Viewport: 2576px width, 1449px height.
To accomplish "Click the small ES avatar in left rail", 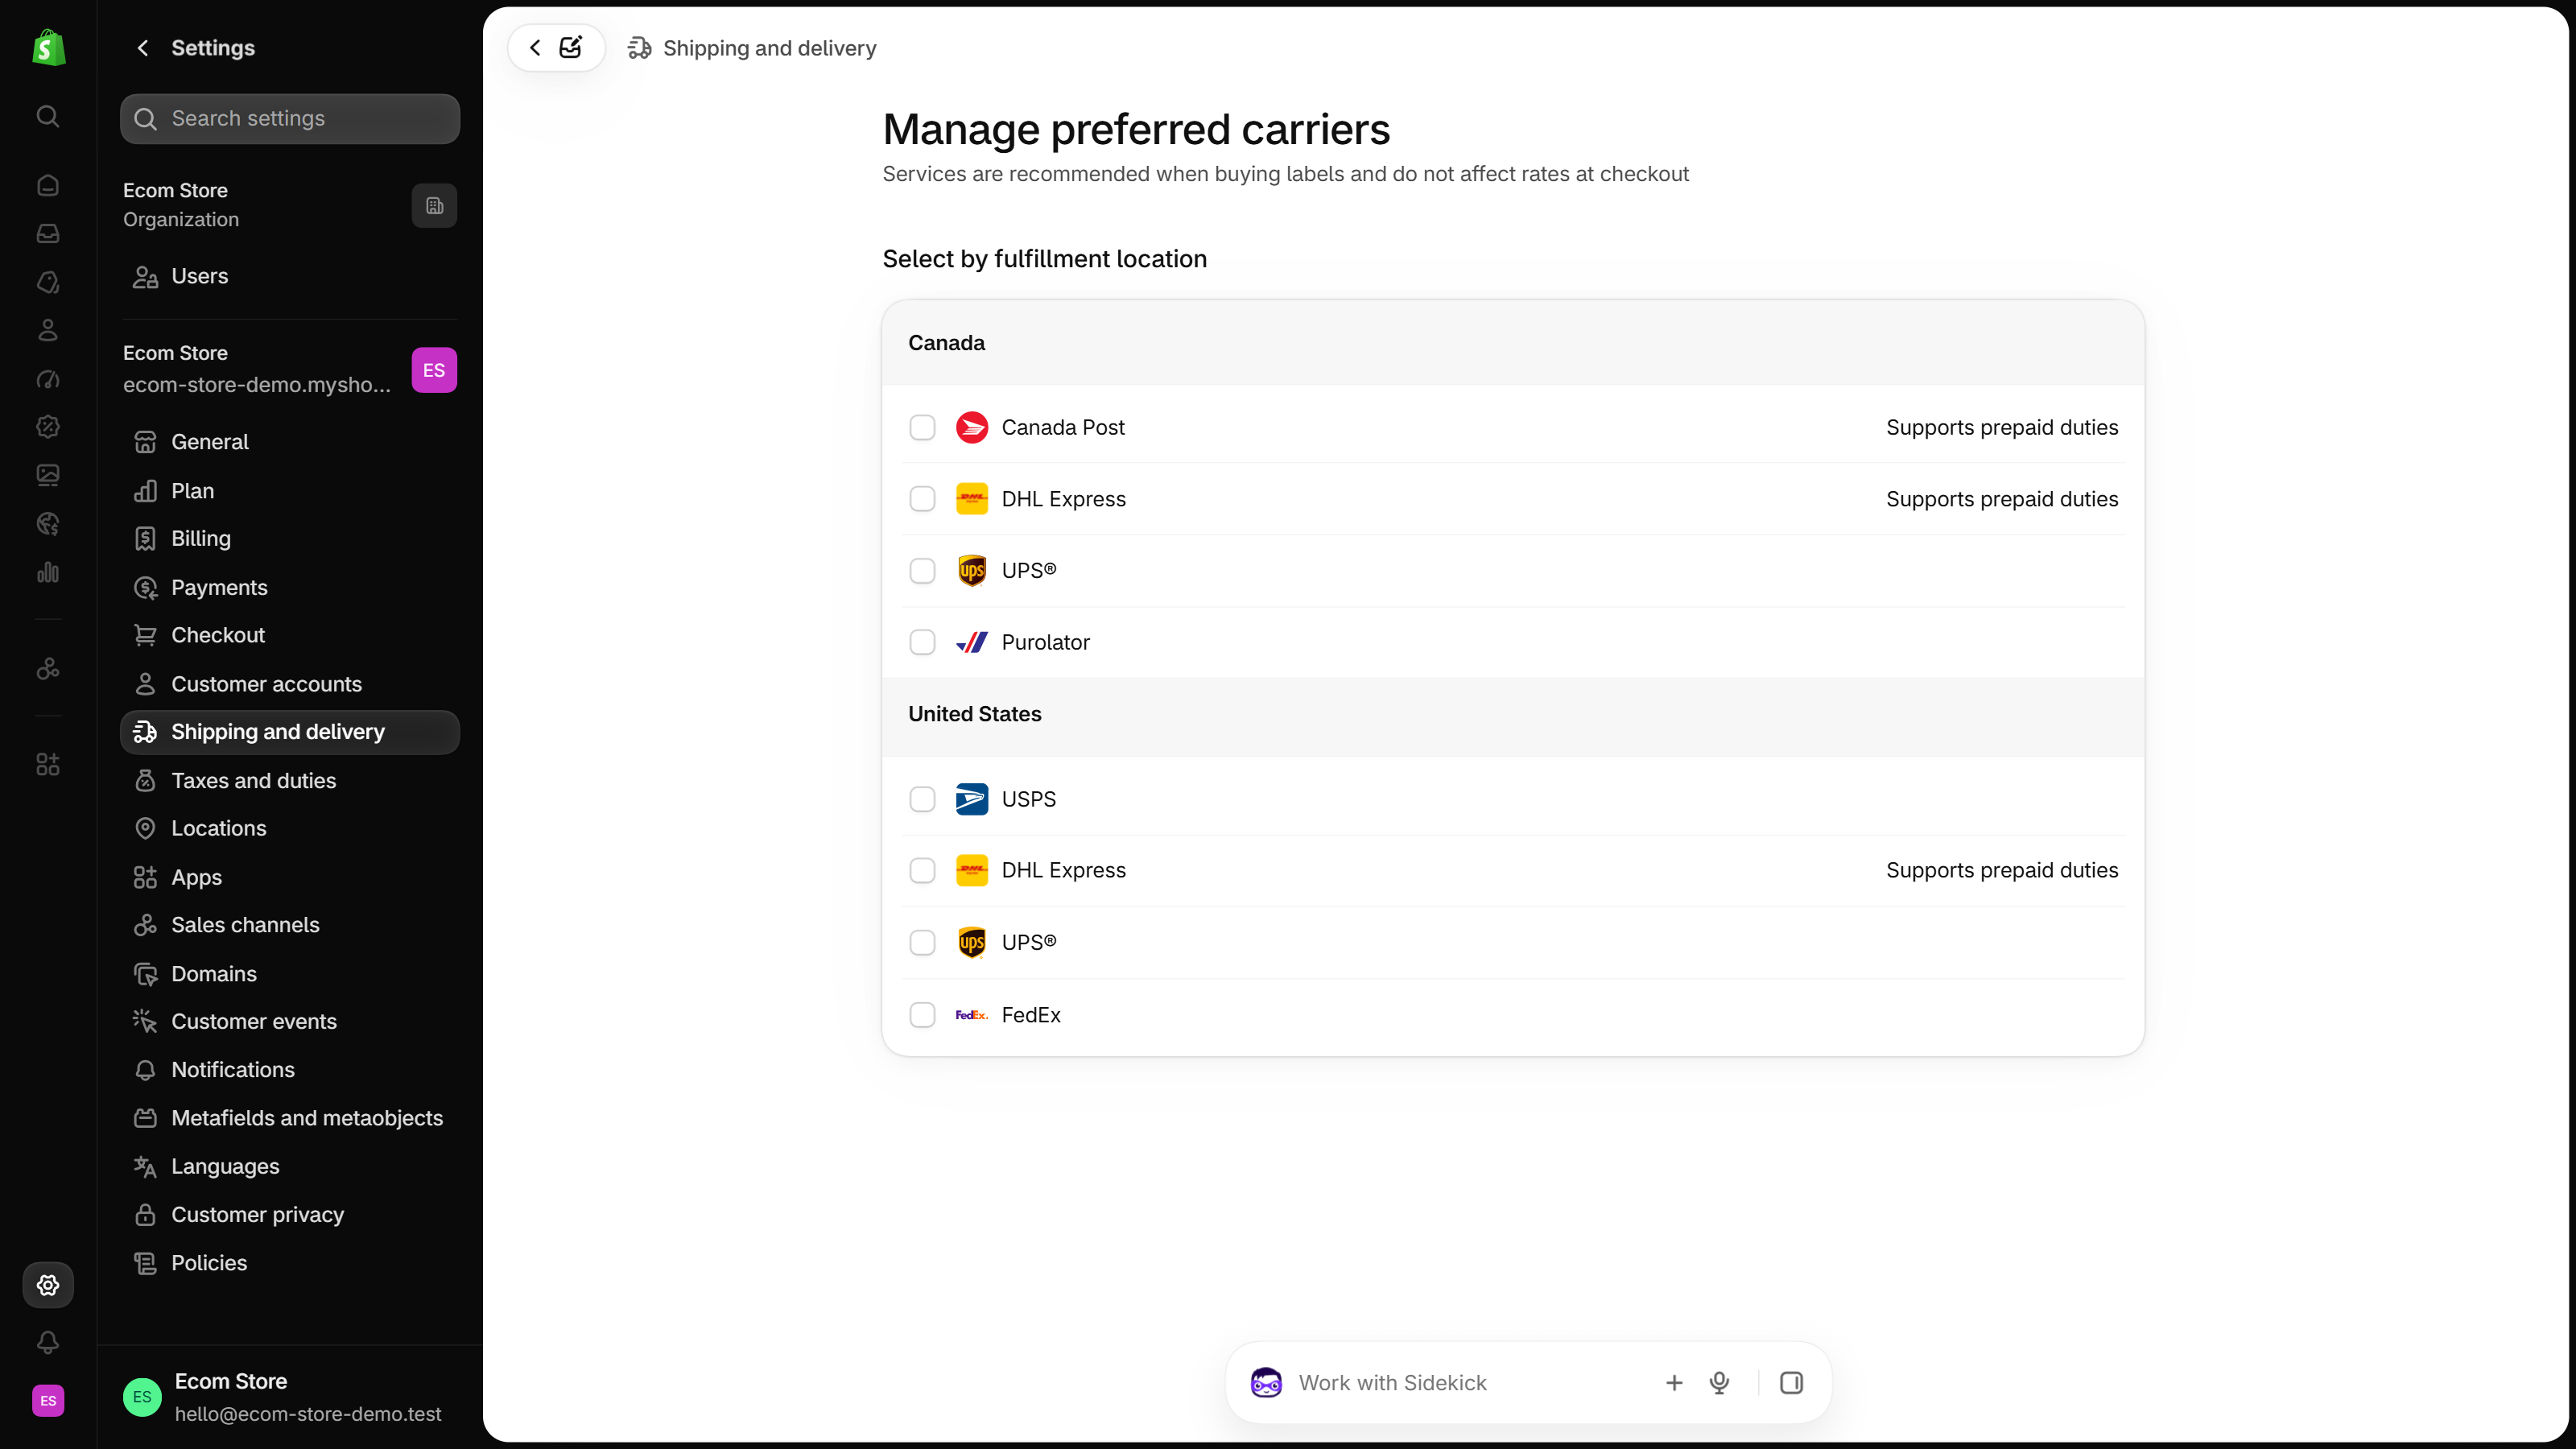I will click(48, 1401).
